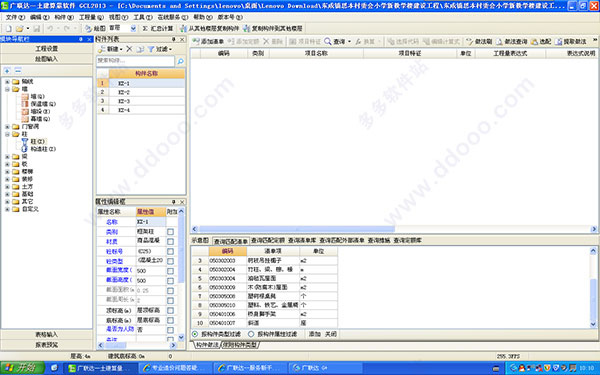Open the 工程量 menu

(91, 18)
